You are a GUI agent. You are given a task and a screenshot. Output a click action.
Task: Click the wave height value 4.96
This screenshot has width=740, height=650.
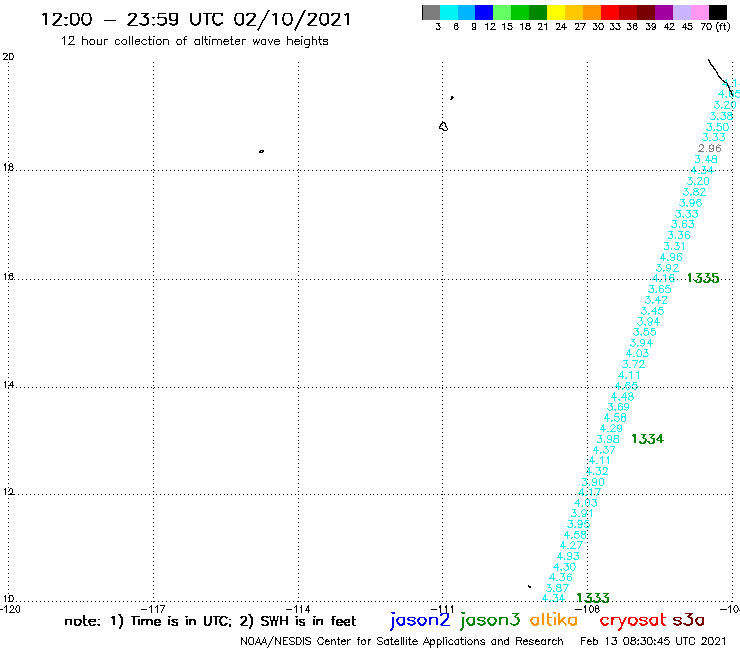click(x=671, y=257)
